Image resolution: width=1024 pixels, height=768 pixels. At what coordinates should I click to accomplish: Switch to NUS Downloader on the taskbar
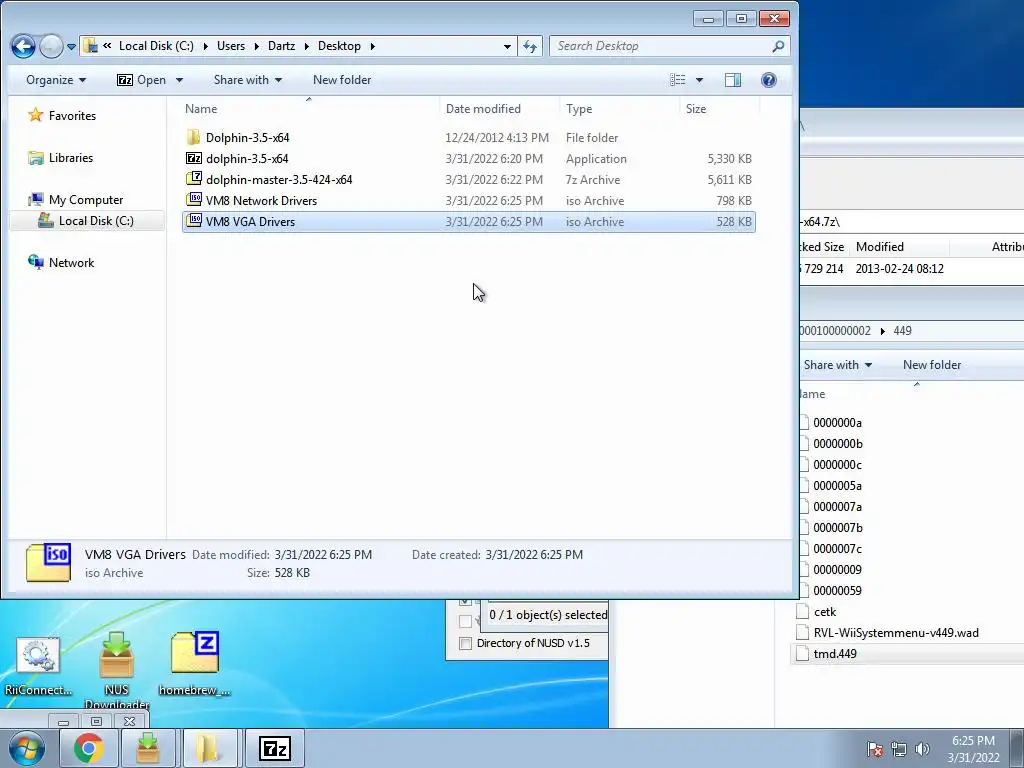point(148,748)
